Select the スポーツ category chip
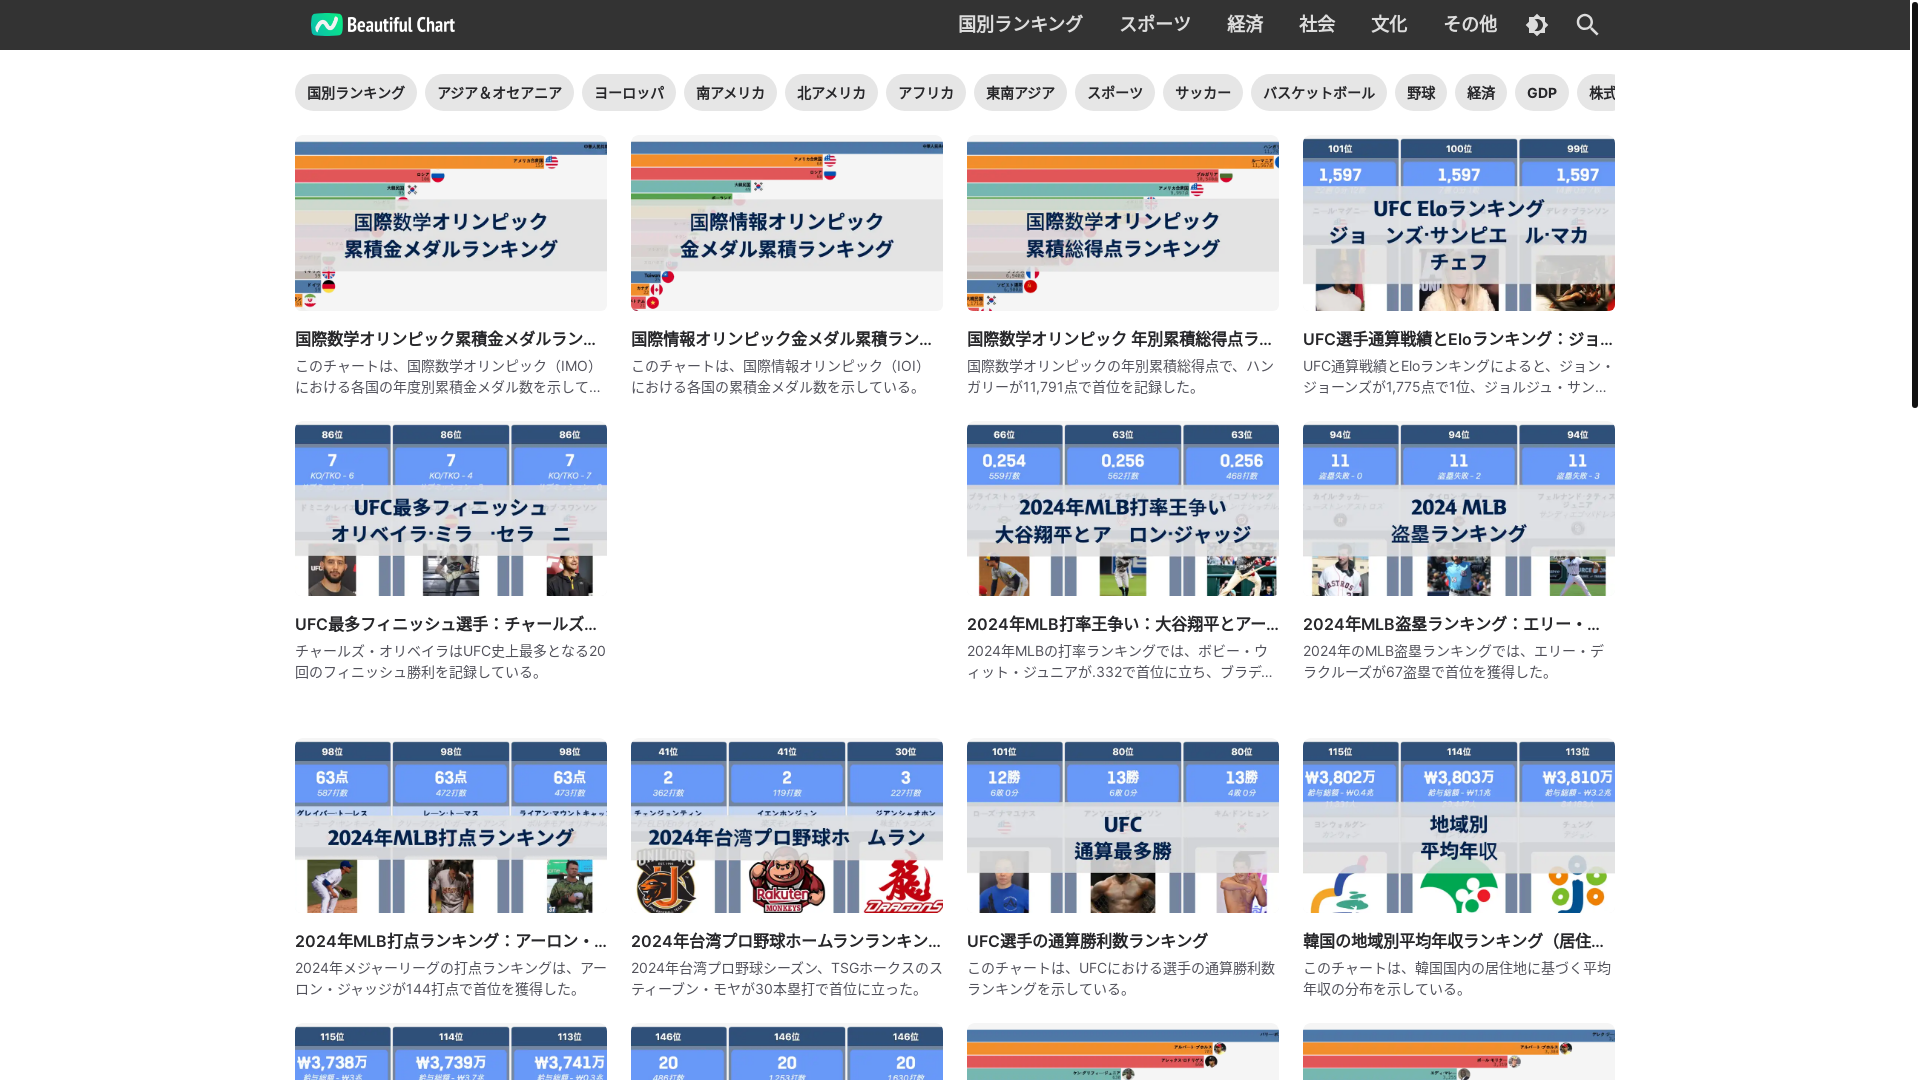 click(1115, 93)
